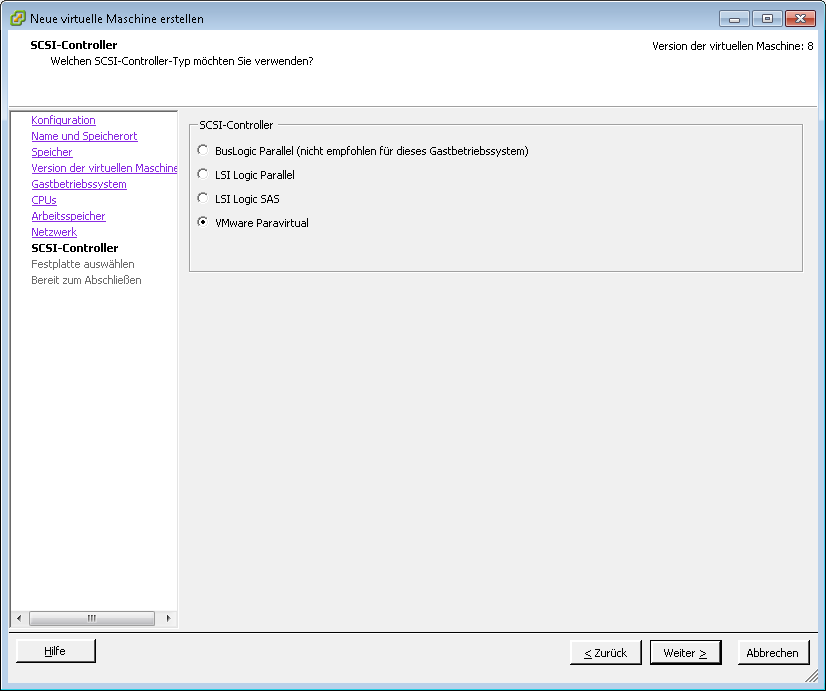Select LSI Logic SAS controller
The image size is (826, 691).
click(203, 199)
